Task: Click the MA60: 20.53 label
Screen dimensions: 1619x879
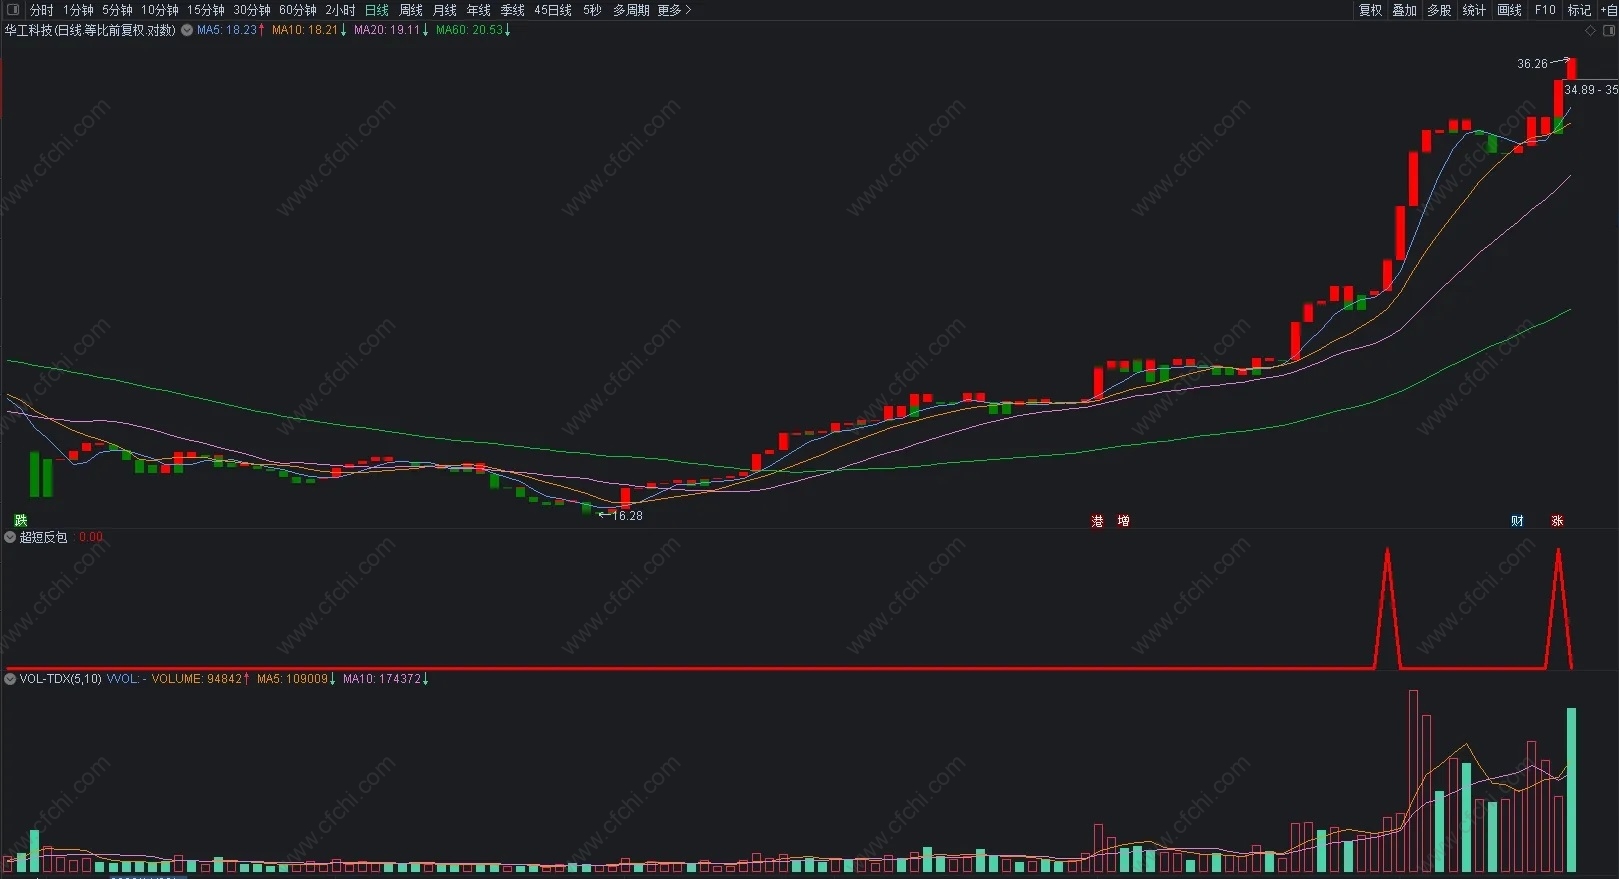Action: [x=473, y=30]
